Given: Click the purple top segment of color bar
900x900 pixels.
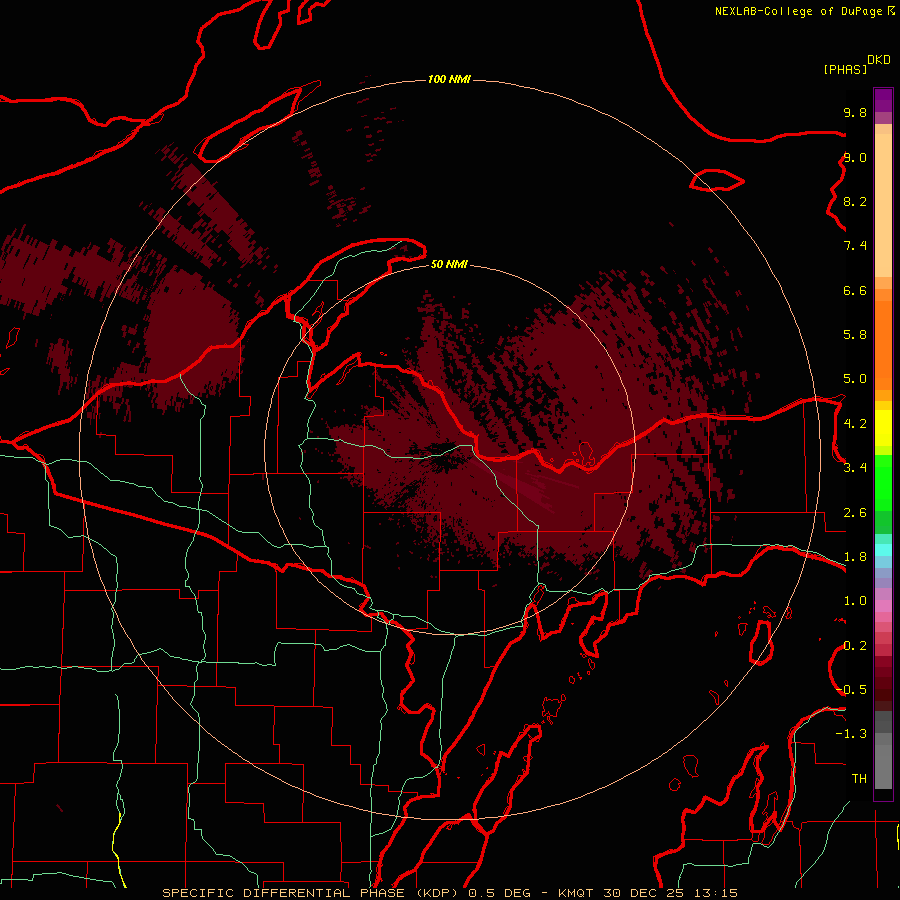Looking at the screenshot, I should (883, 100).
